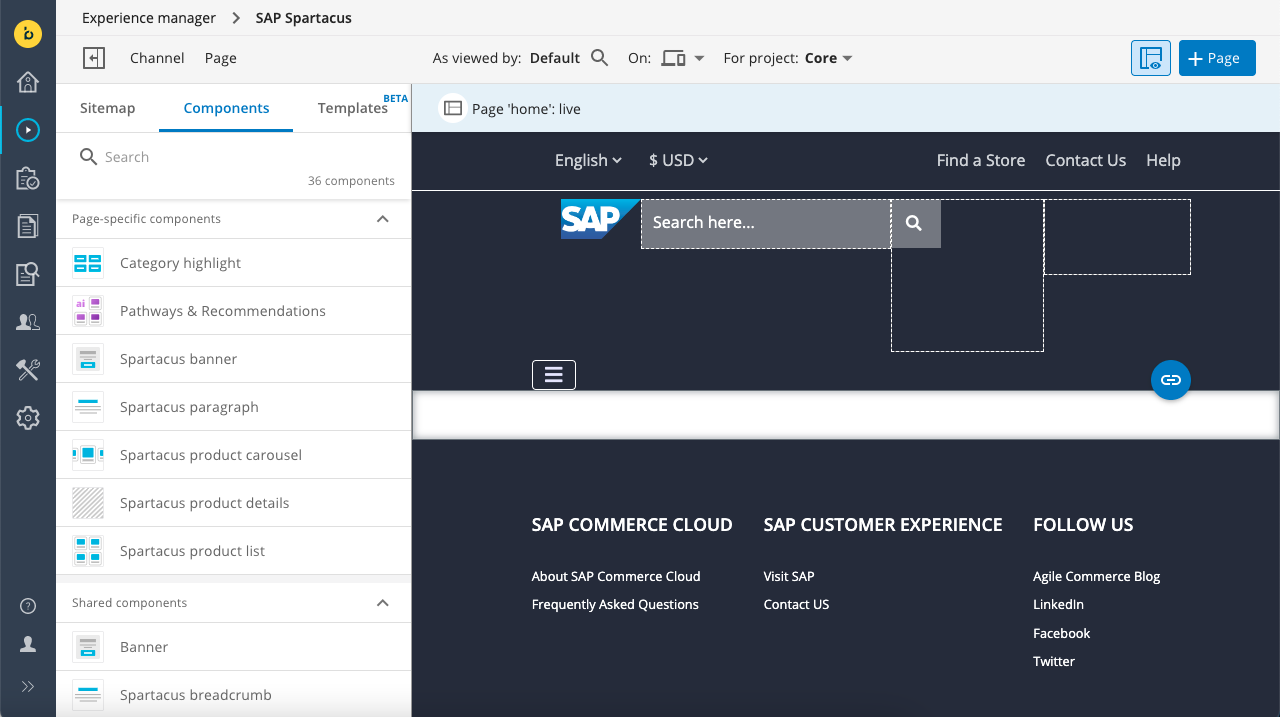
Task: Open the user account icon
Action: (28, 645)
